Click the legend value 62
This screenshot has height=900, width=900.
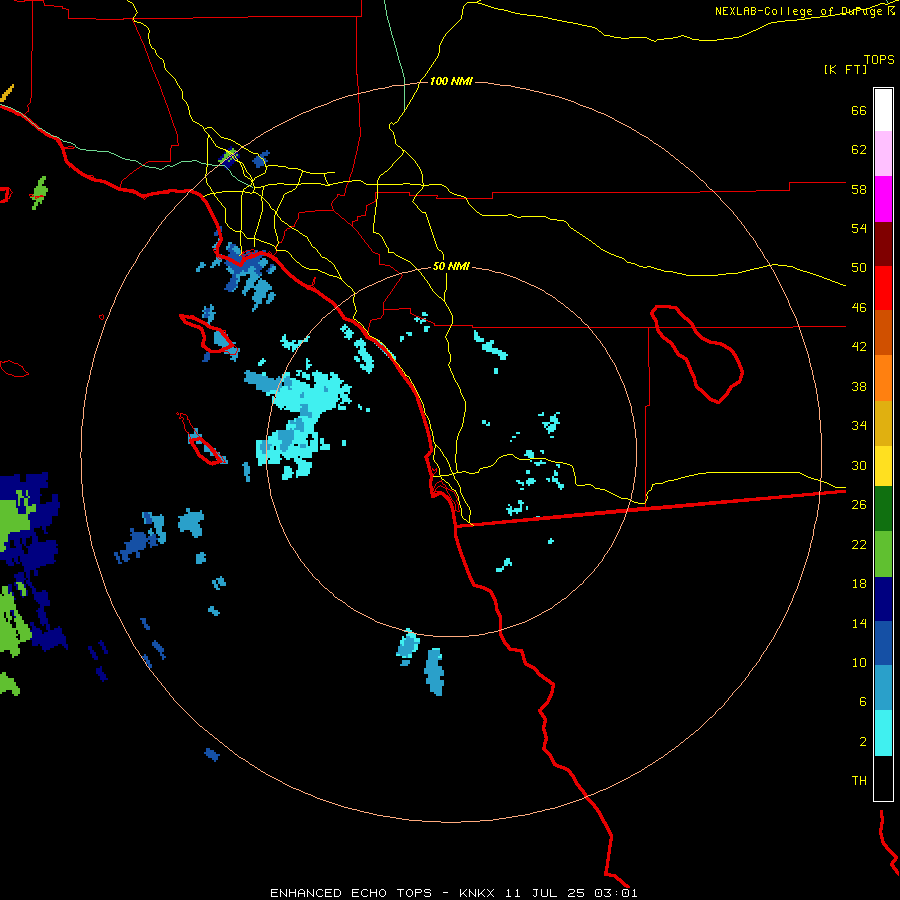859,150
